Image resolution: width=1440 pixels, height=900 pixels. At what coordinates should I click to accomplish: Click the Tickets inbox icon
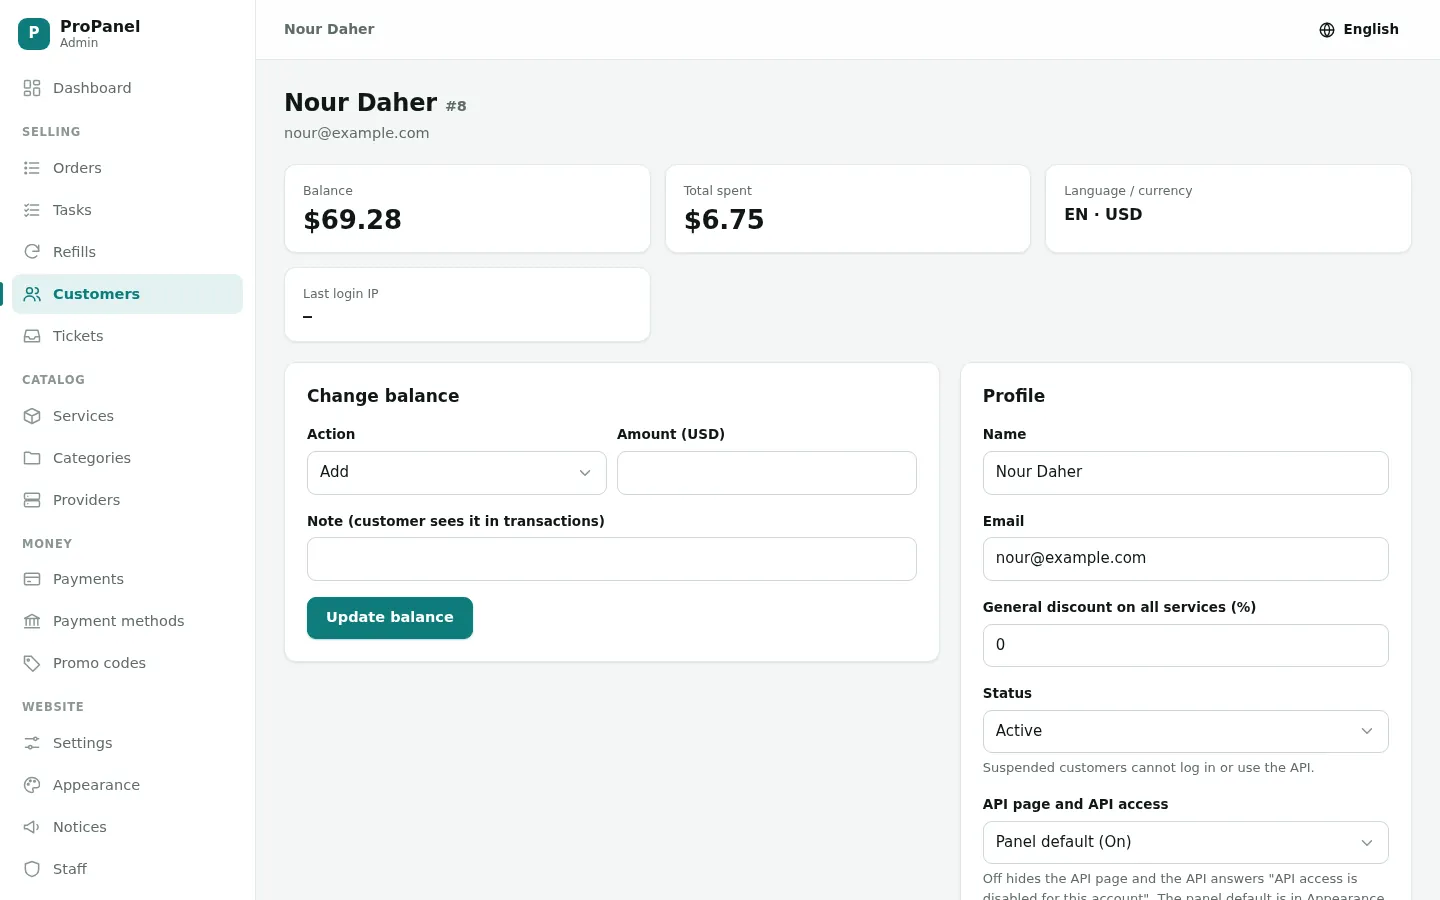pyautogui.click(x=32, y=336)
